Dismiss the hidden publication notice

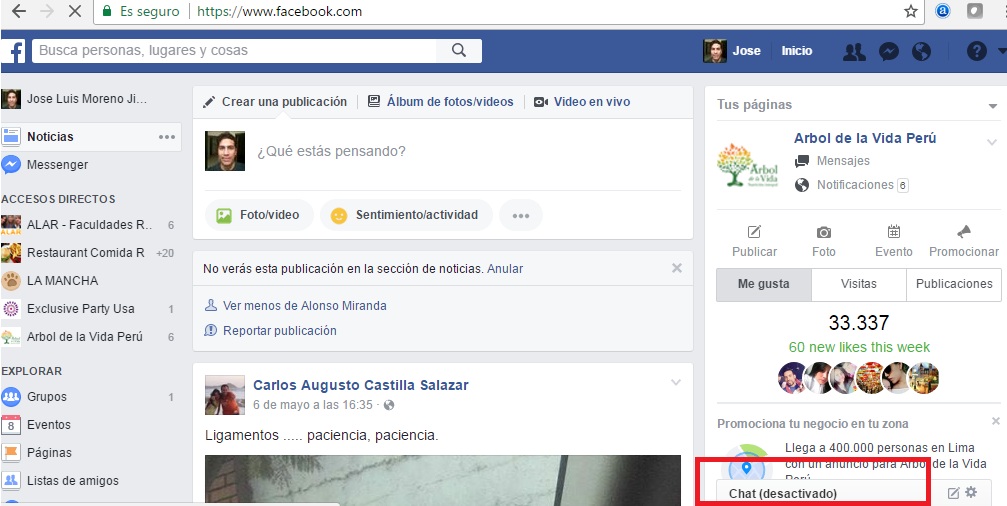pyautogui.click(x=677, y=268)
